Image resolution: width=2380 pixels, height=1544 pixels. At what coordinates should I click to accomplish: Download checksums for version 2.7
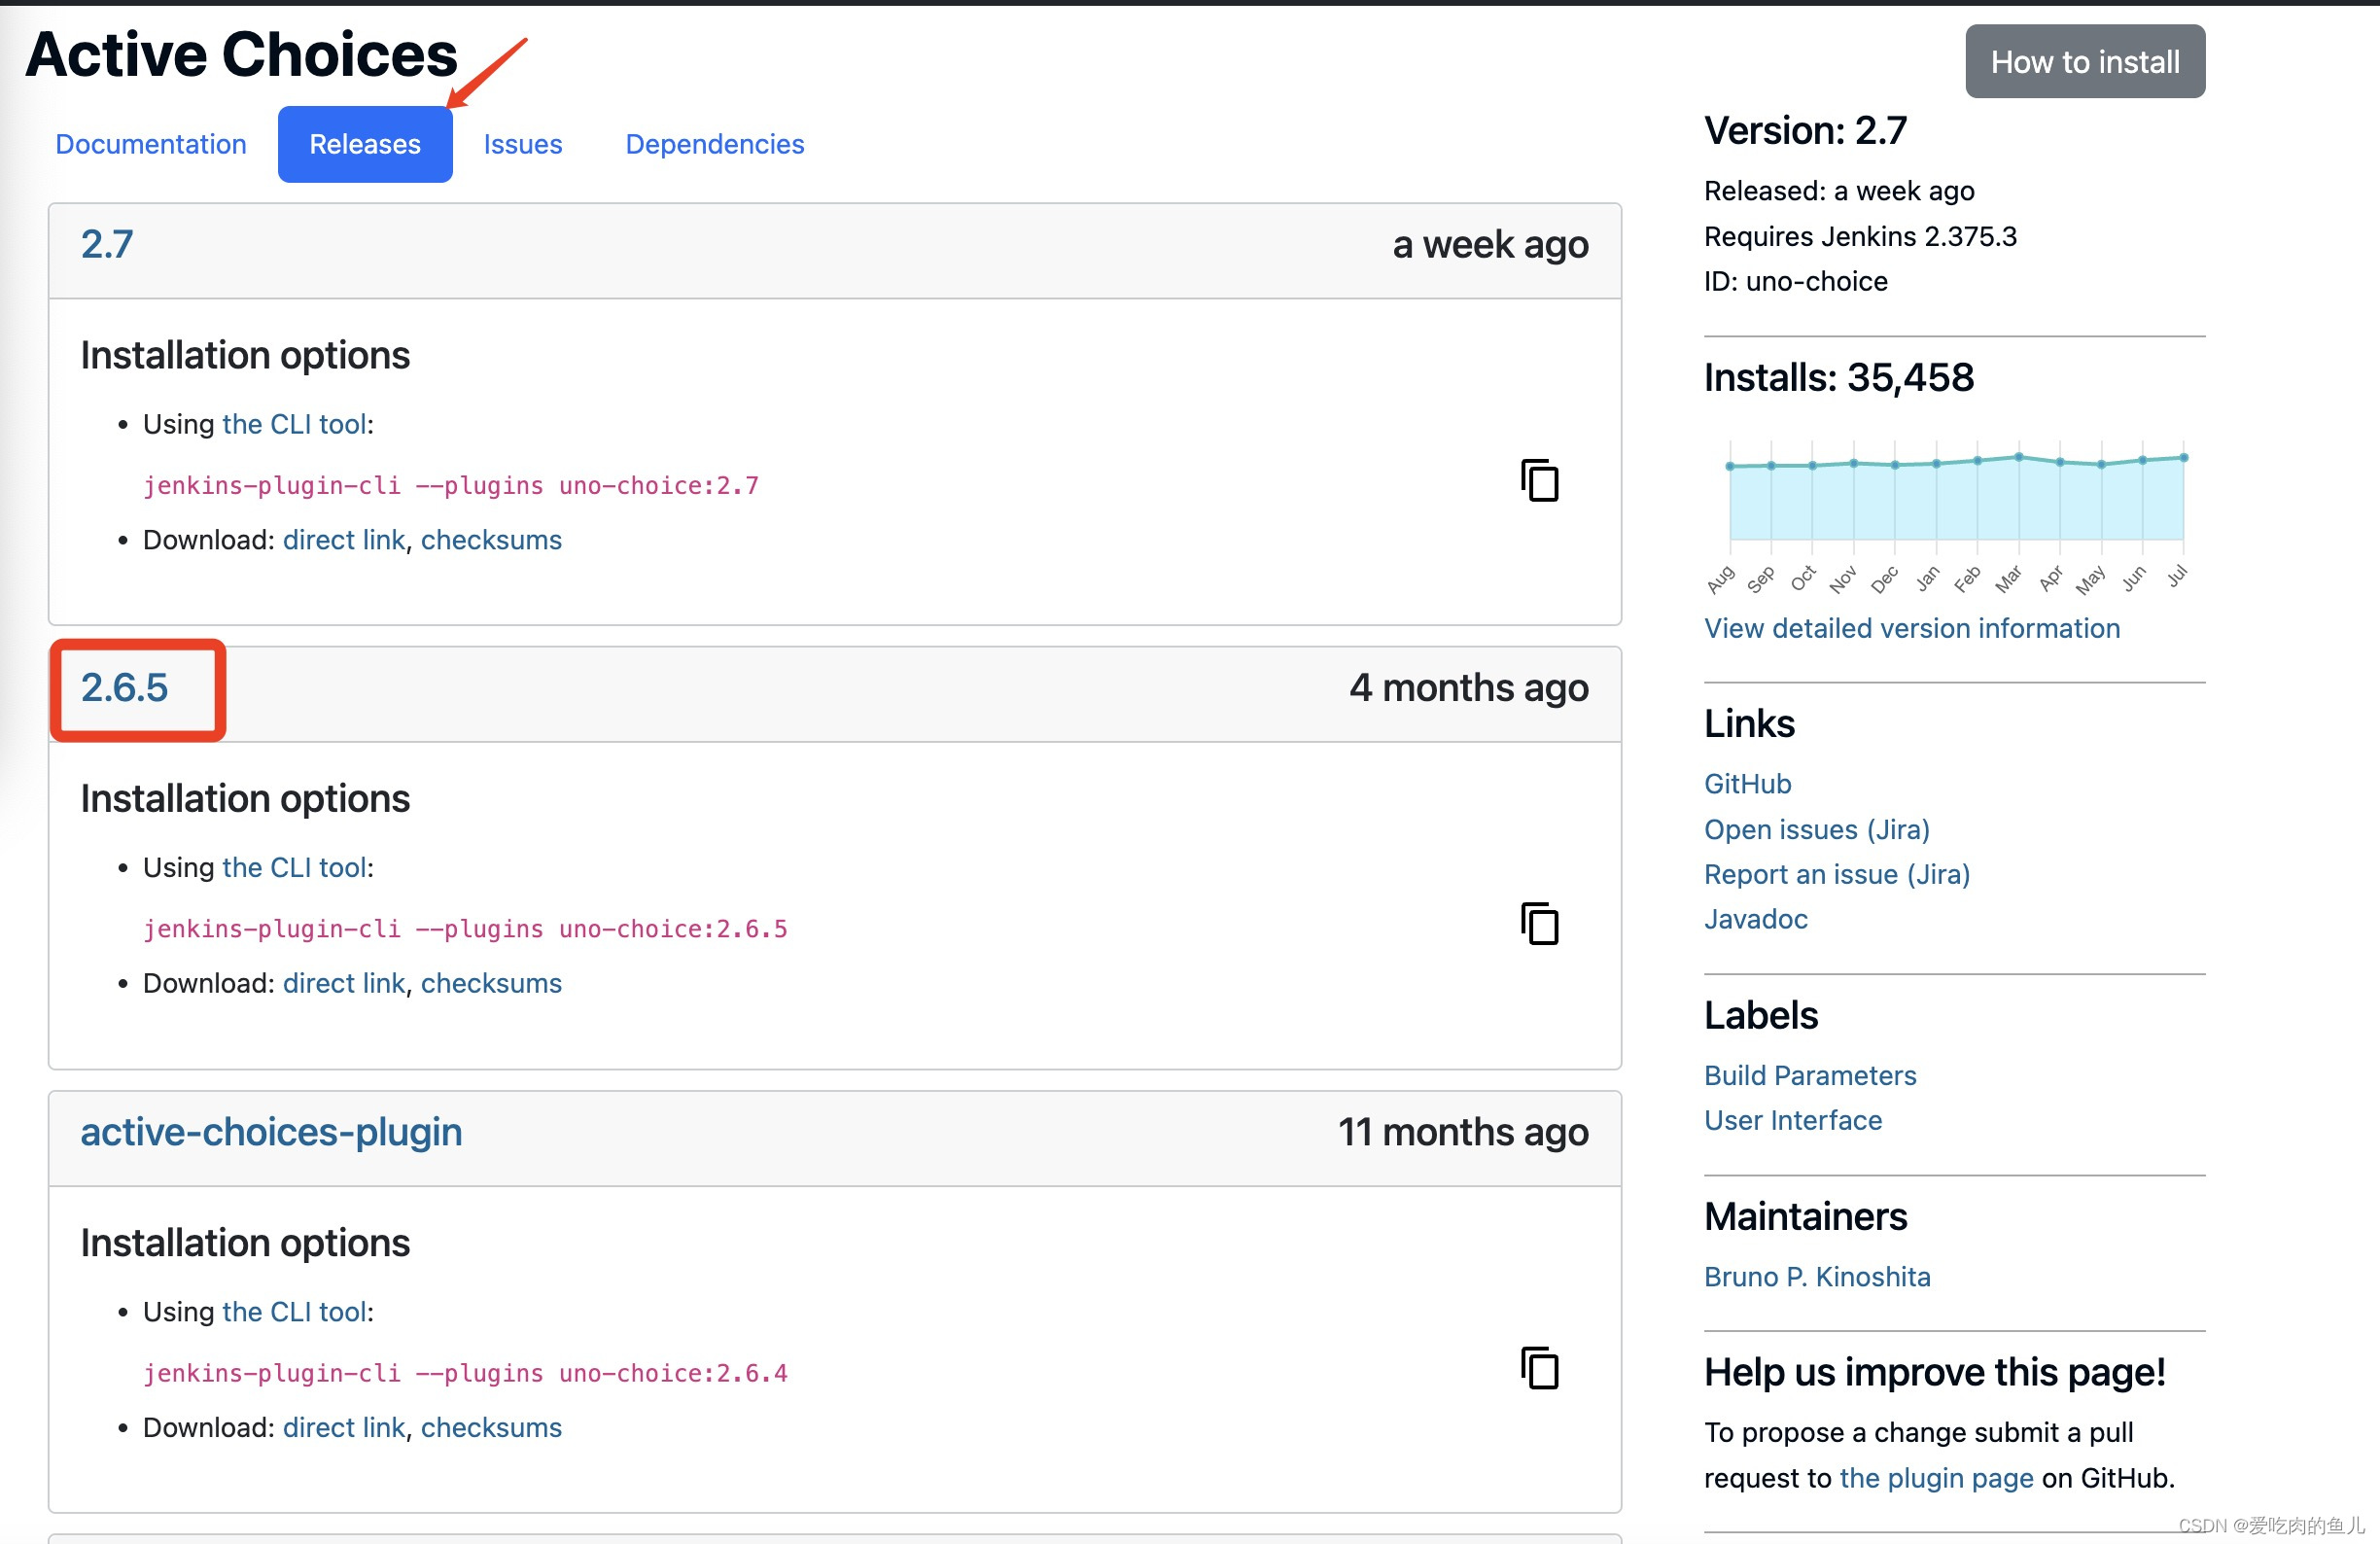[x=491, y=539]
